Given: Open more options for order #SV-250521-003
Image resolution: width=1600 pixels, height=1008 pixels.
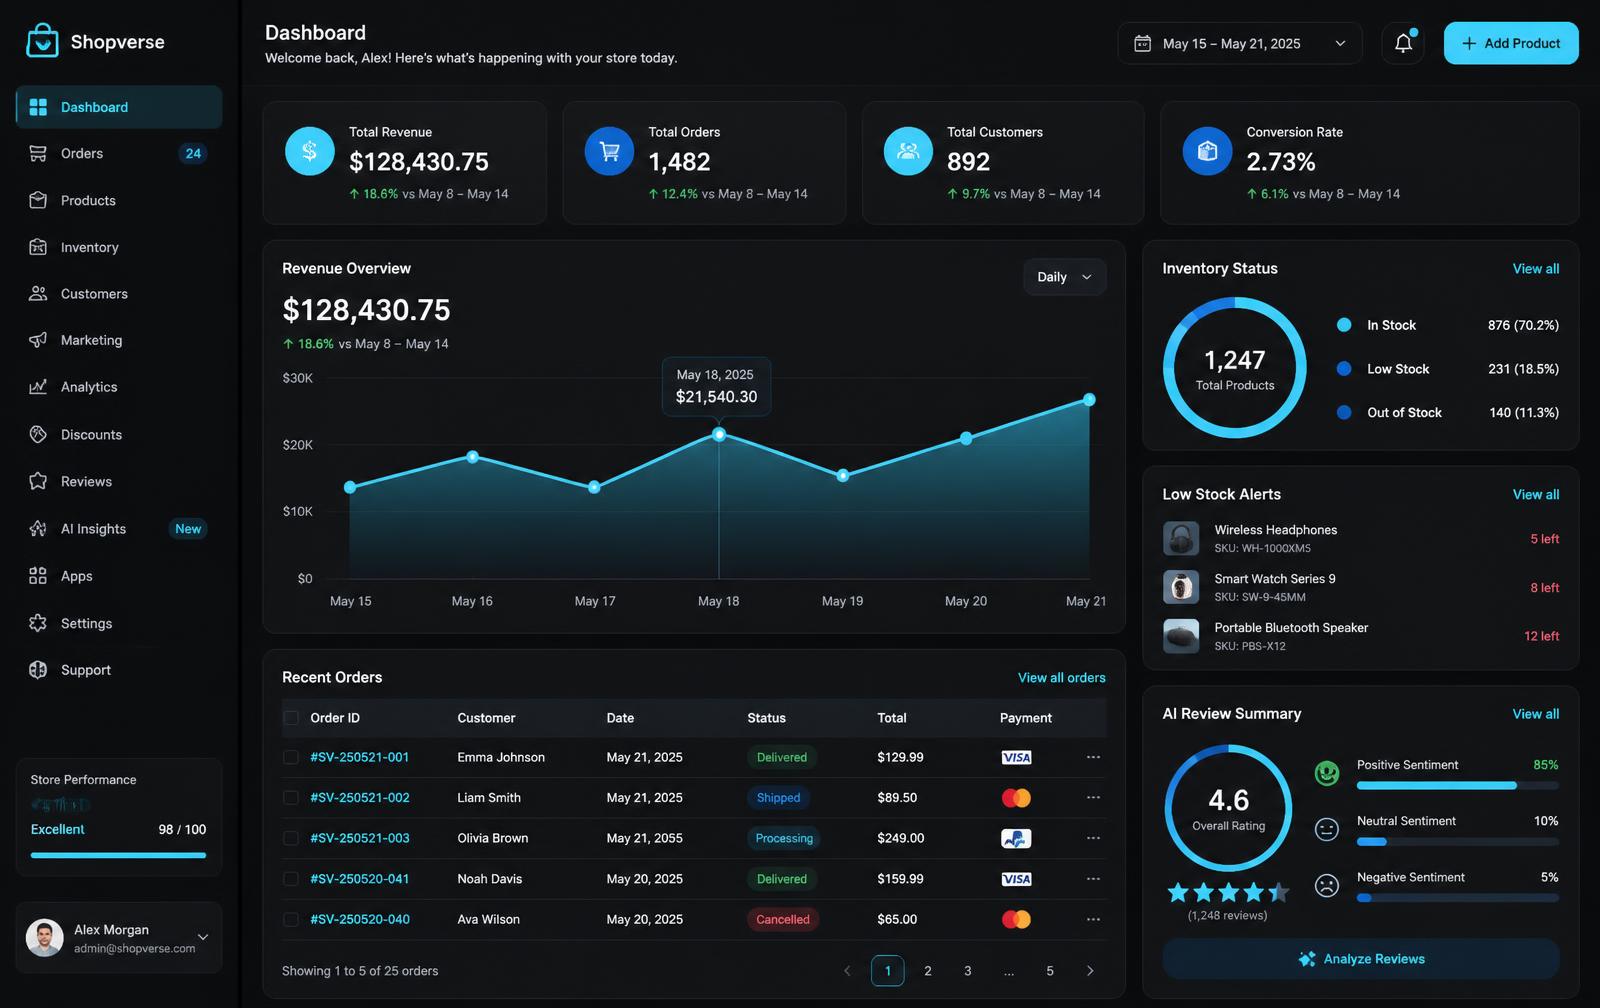Looking at the screenshot, I should pos(1093,838).
